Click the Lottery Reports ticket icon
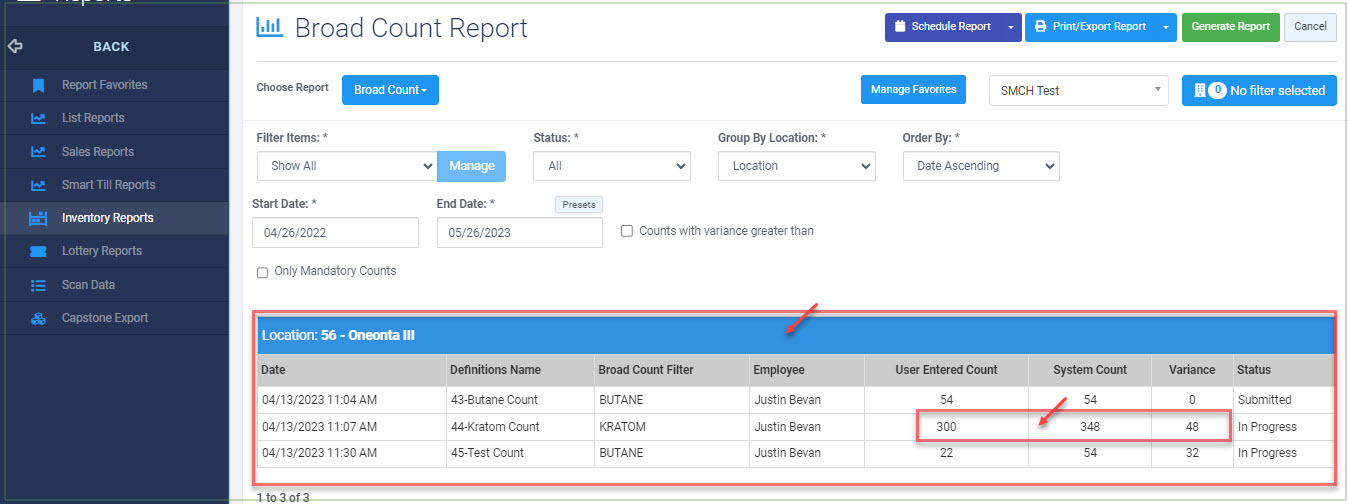Image resolution: width=1349 pixels, height=504 pixels. tap(38, 251)
